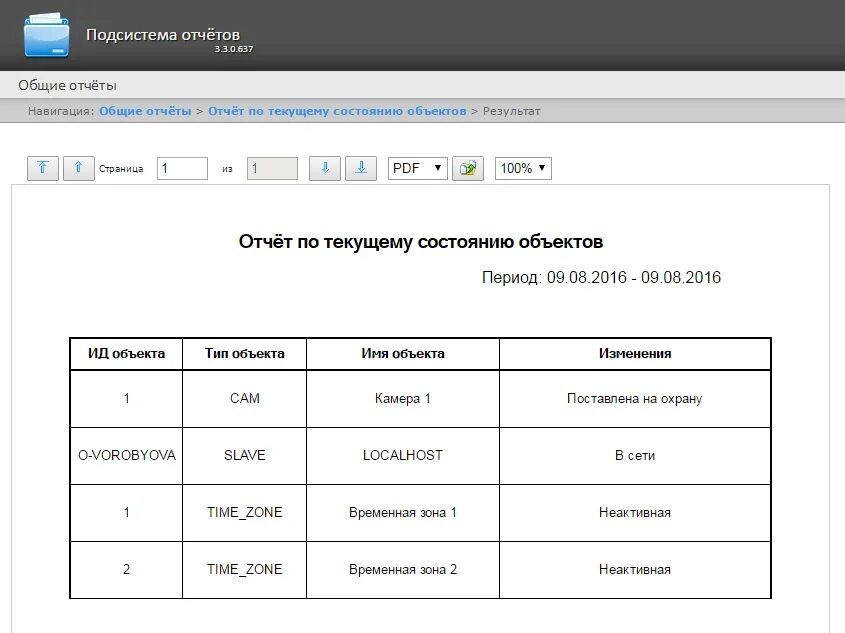Click the В сети status cell

tap(635, 456)
